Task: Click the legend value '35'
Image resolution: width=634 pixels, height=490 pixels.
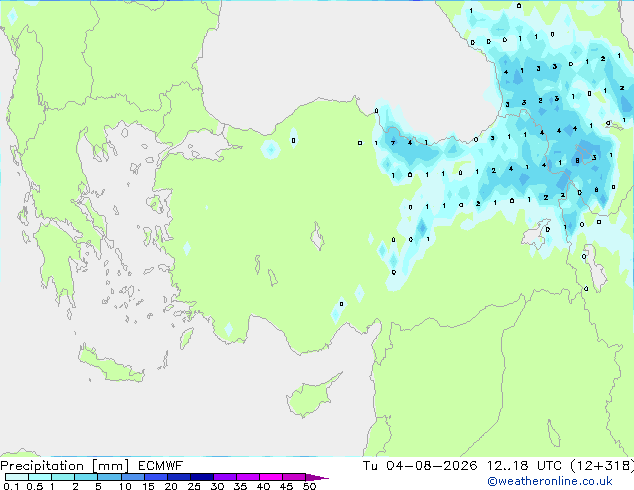Action: 240,486
